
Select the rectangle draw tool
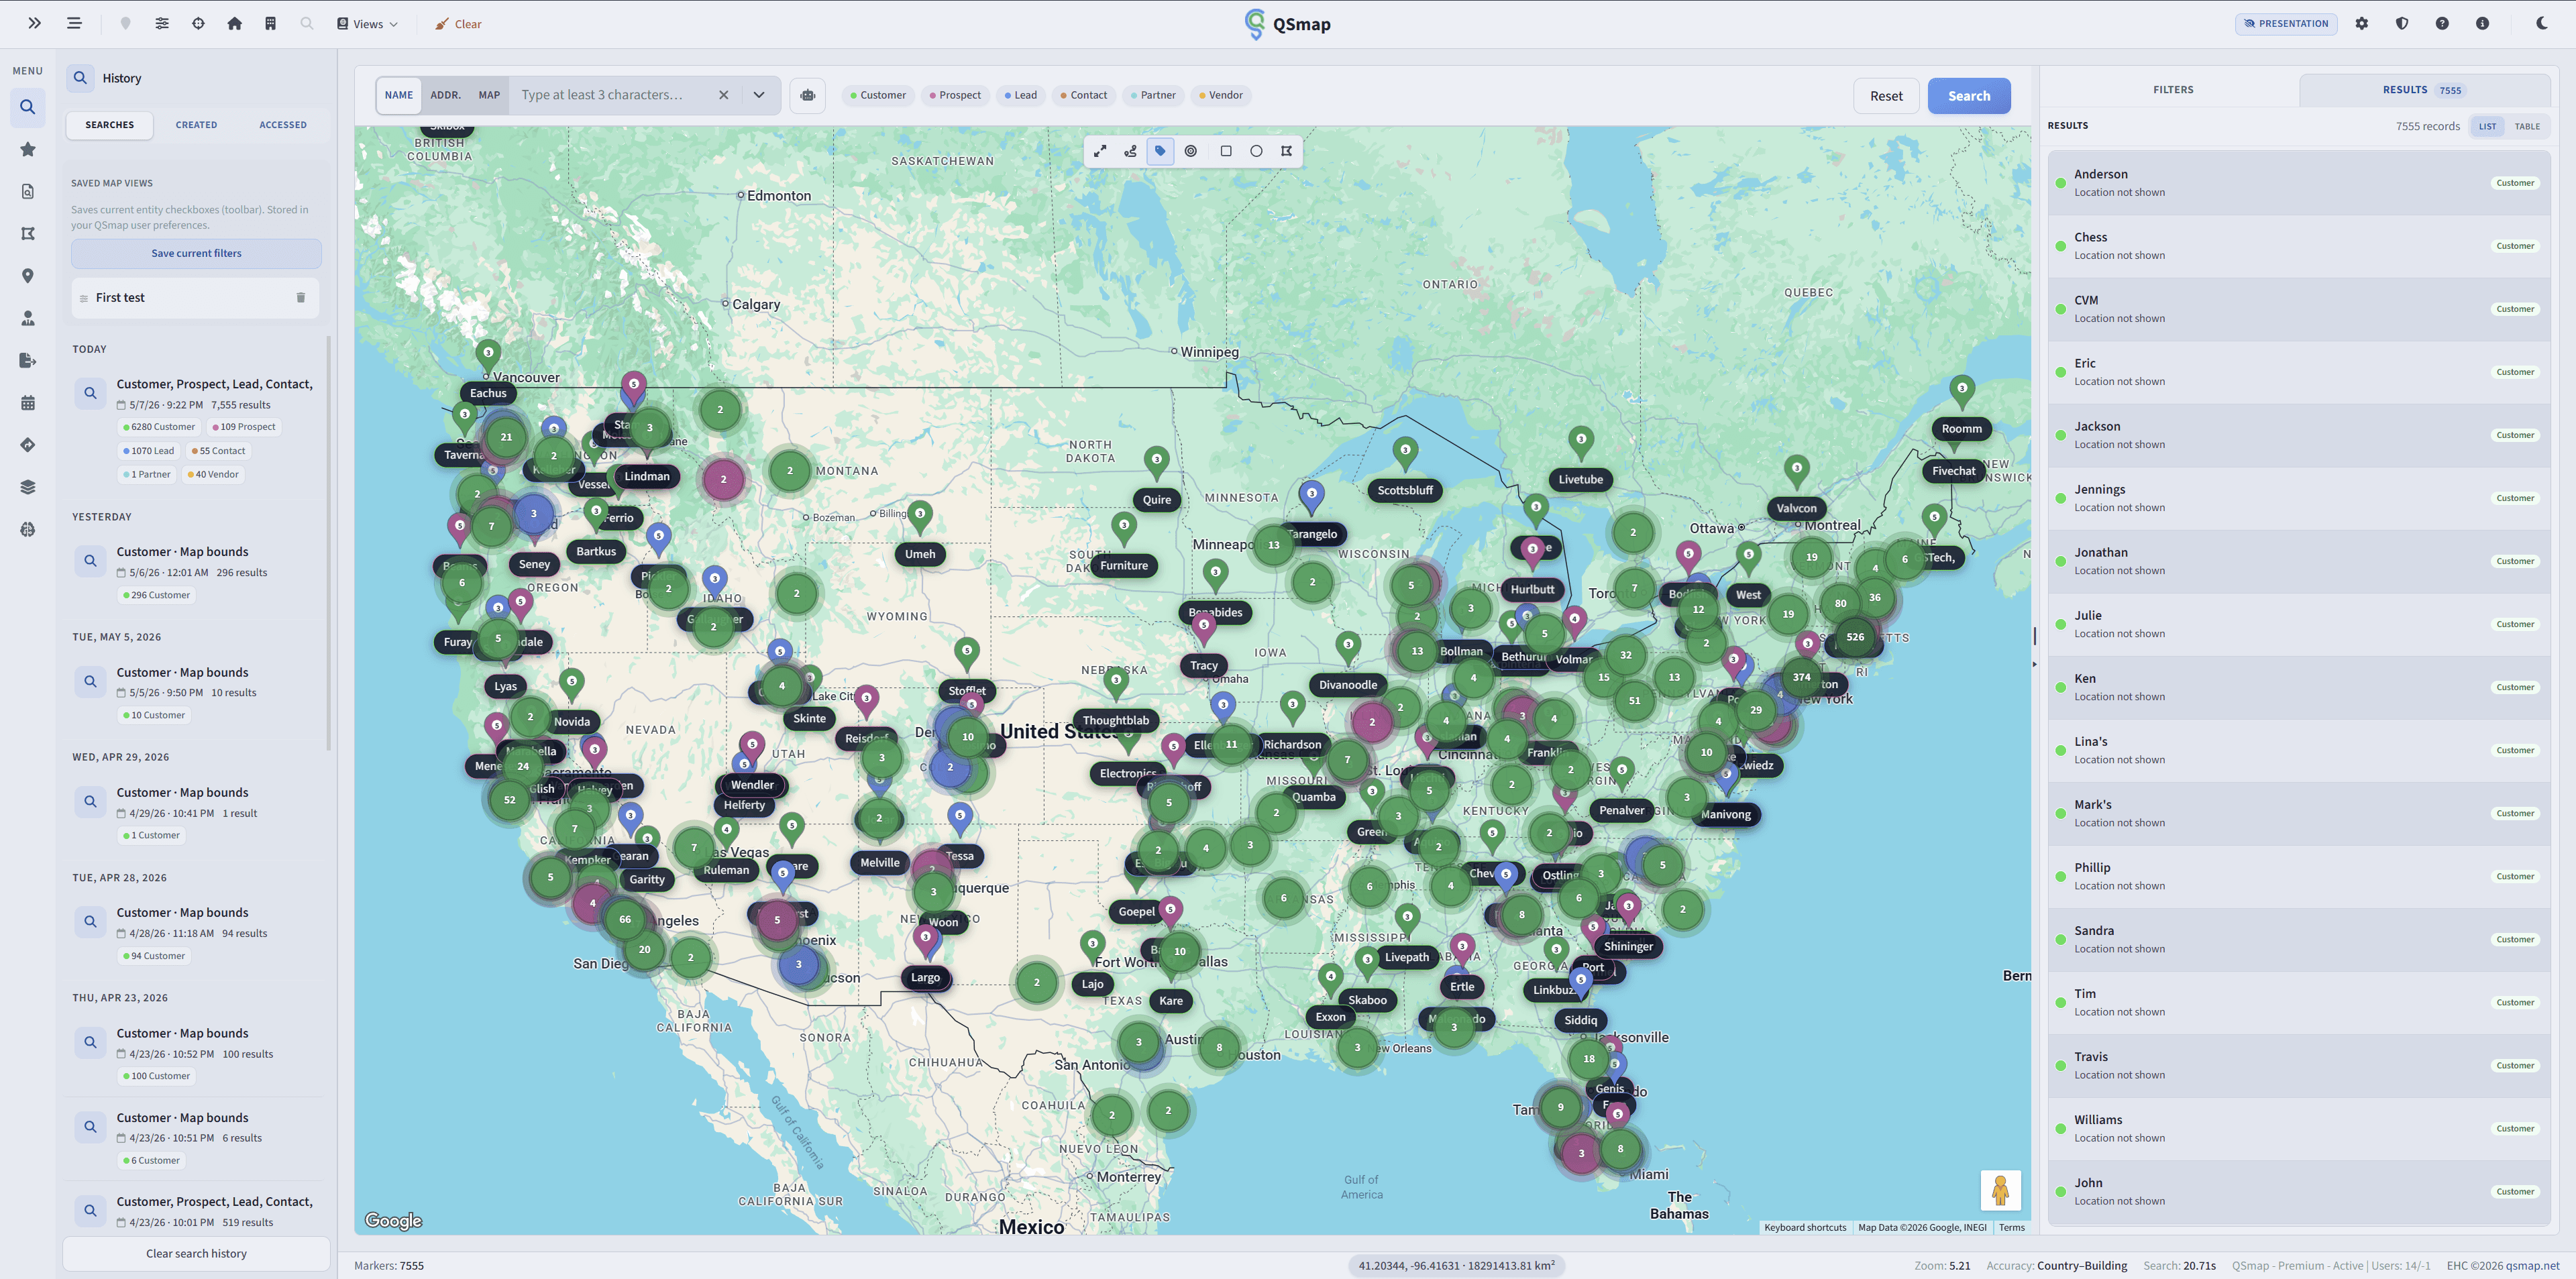click(x=1226, y=151)
